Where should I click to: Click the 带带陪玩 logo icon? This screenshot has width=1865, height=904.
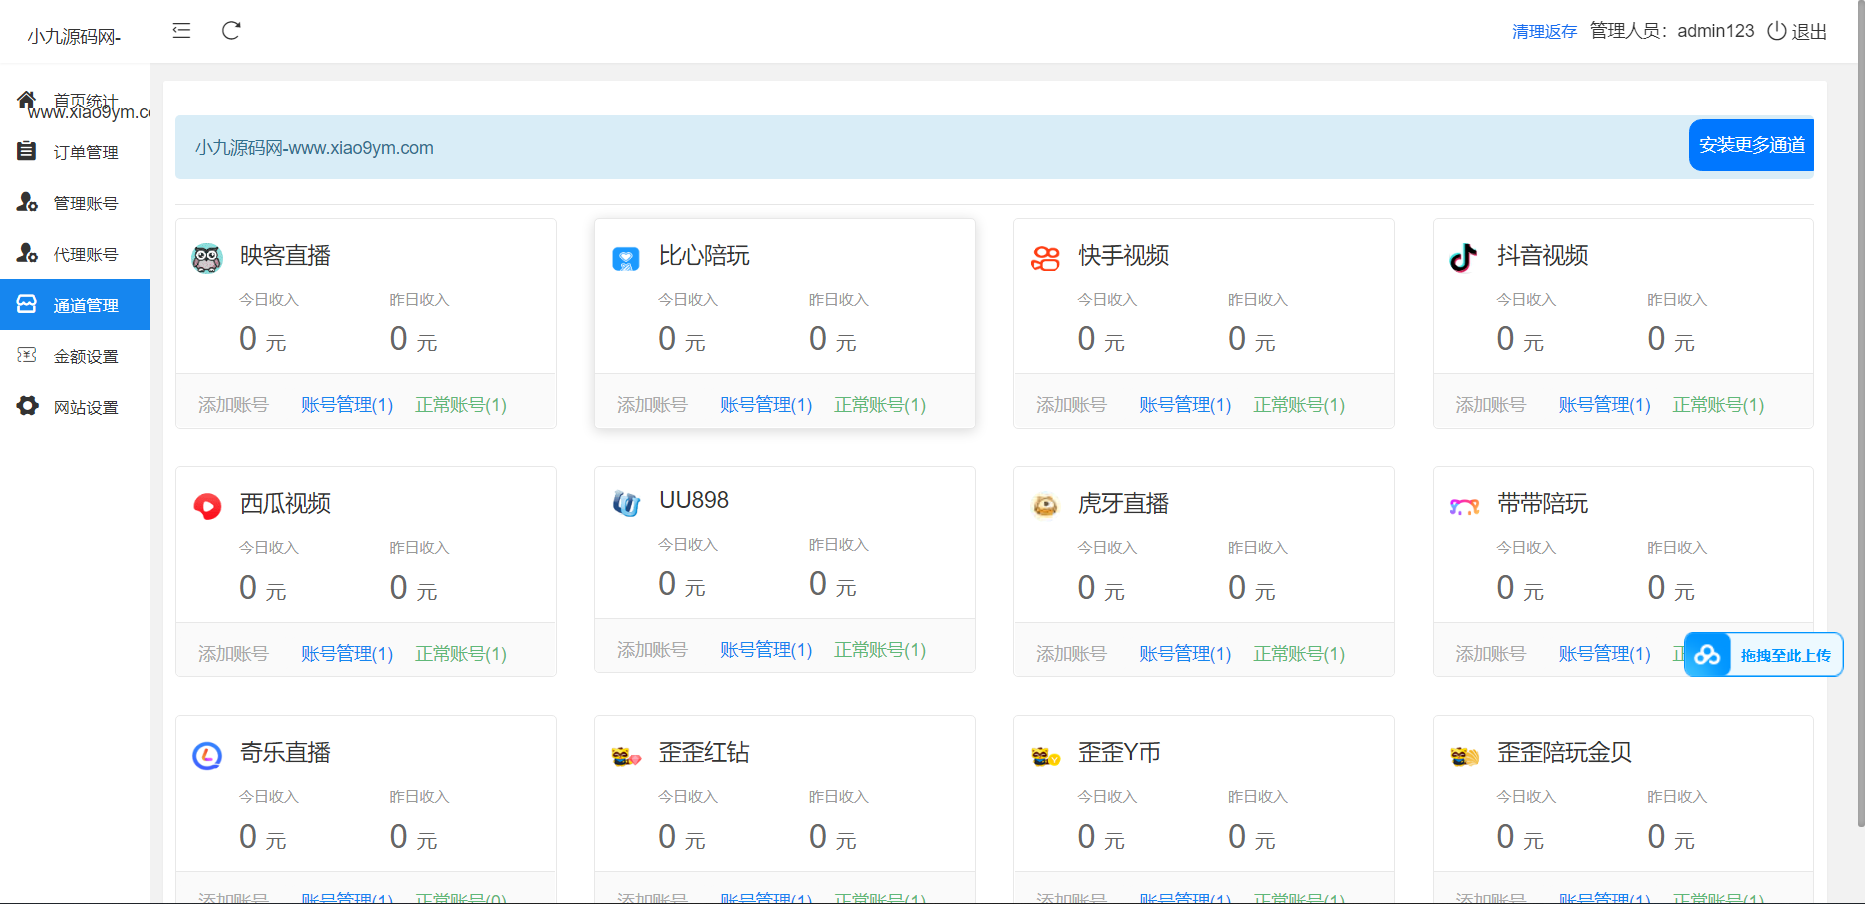[1464, 507]
